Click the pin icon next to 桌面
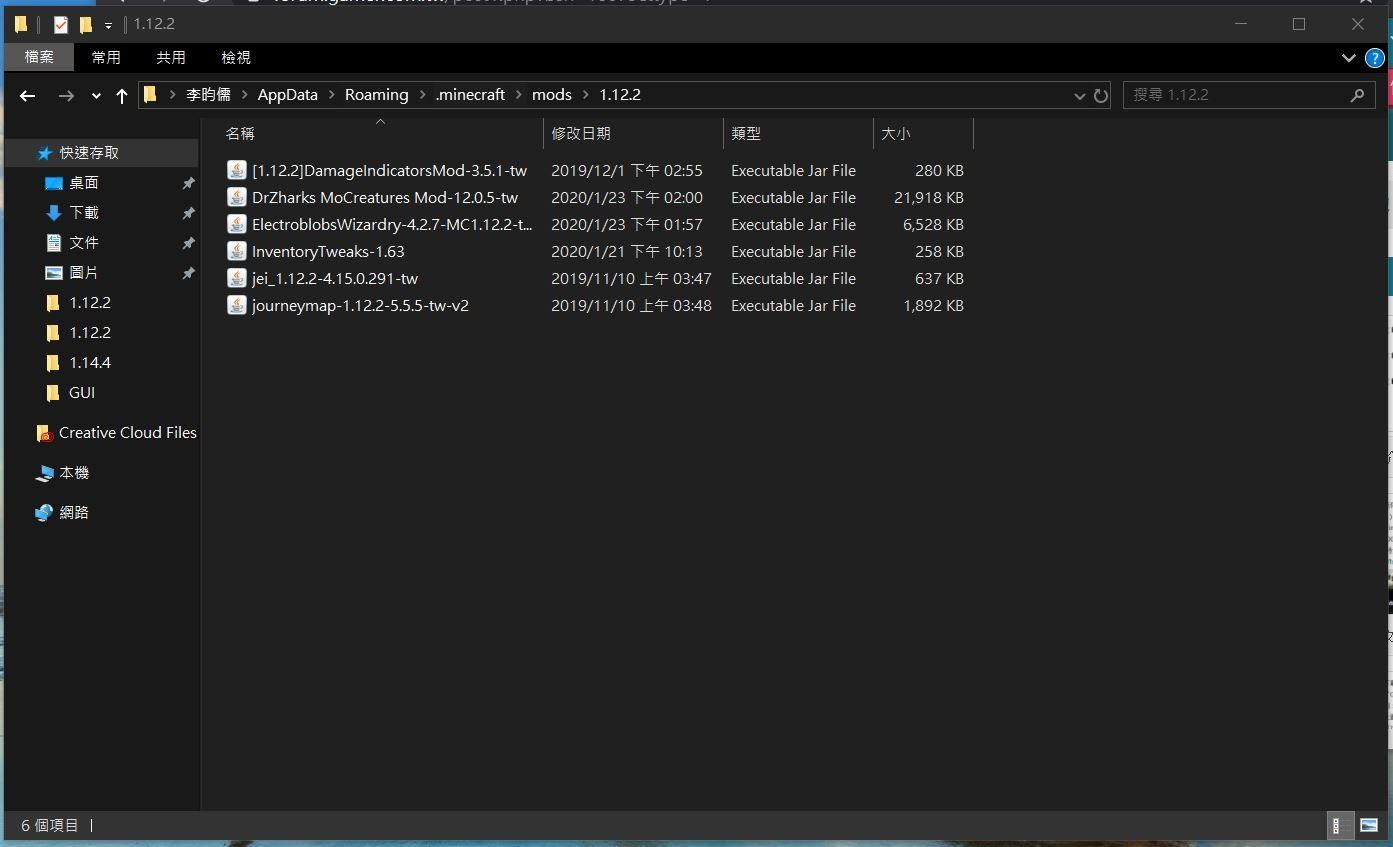The height and width of the screenshot is (847, 1393). pos(187,183)
